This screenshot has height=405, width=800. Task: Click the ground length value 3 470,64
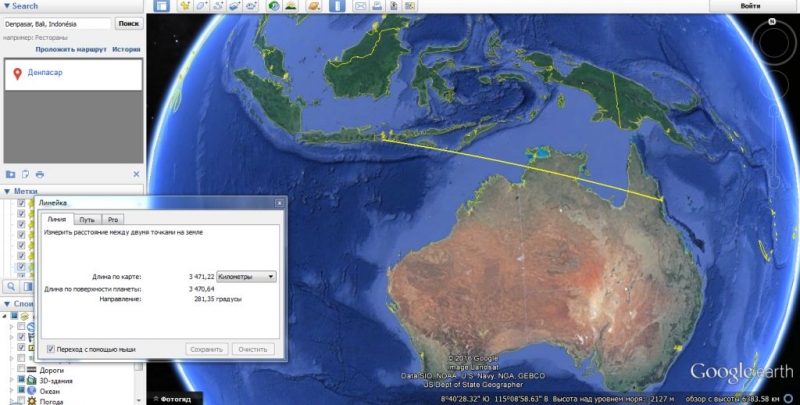click(x=202, y=289)
